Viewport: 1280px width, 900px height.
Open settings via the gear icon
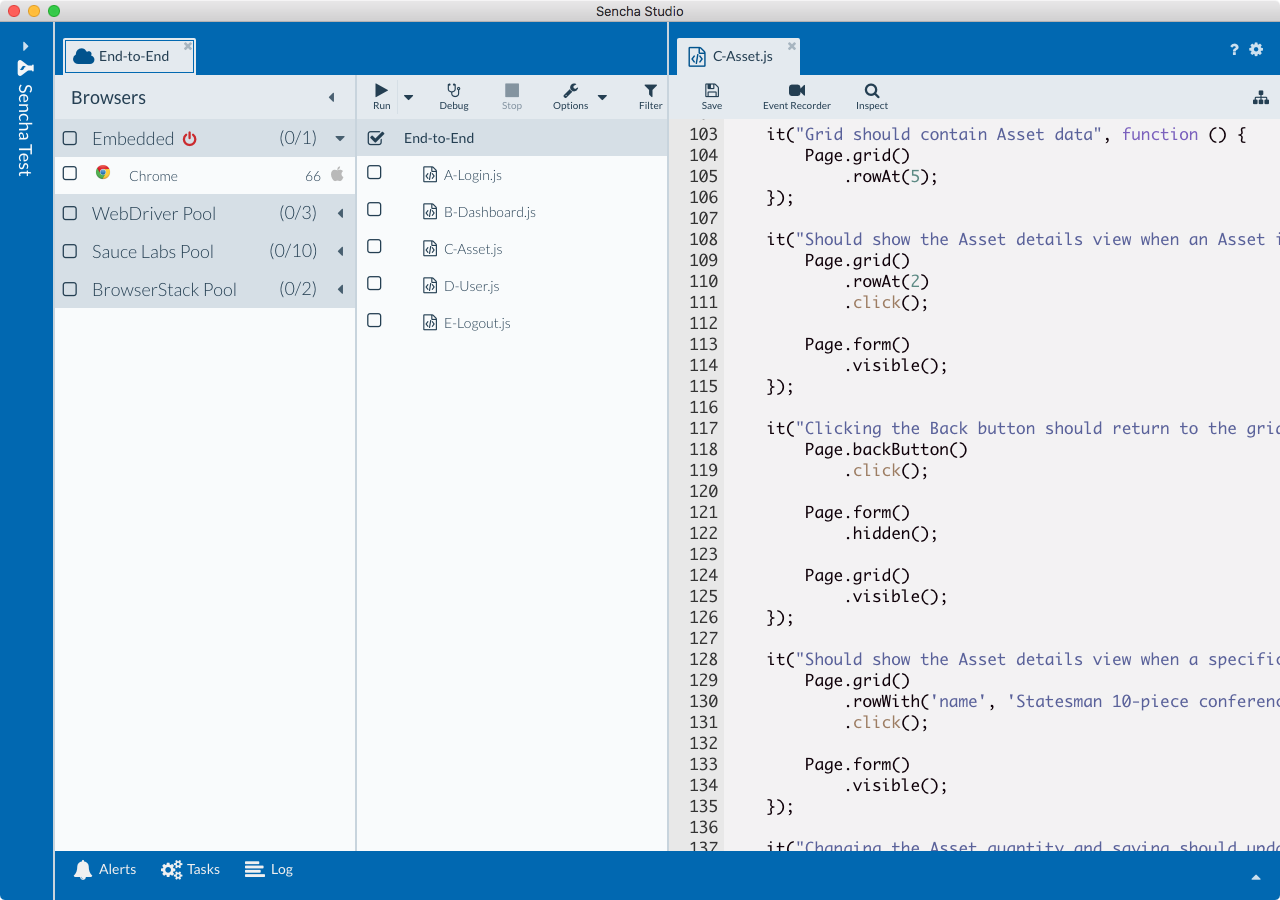(x=1256, y=49)
